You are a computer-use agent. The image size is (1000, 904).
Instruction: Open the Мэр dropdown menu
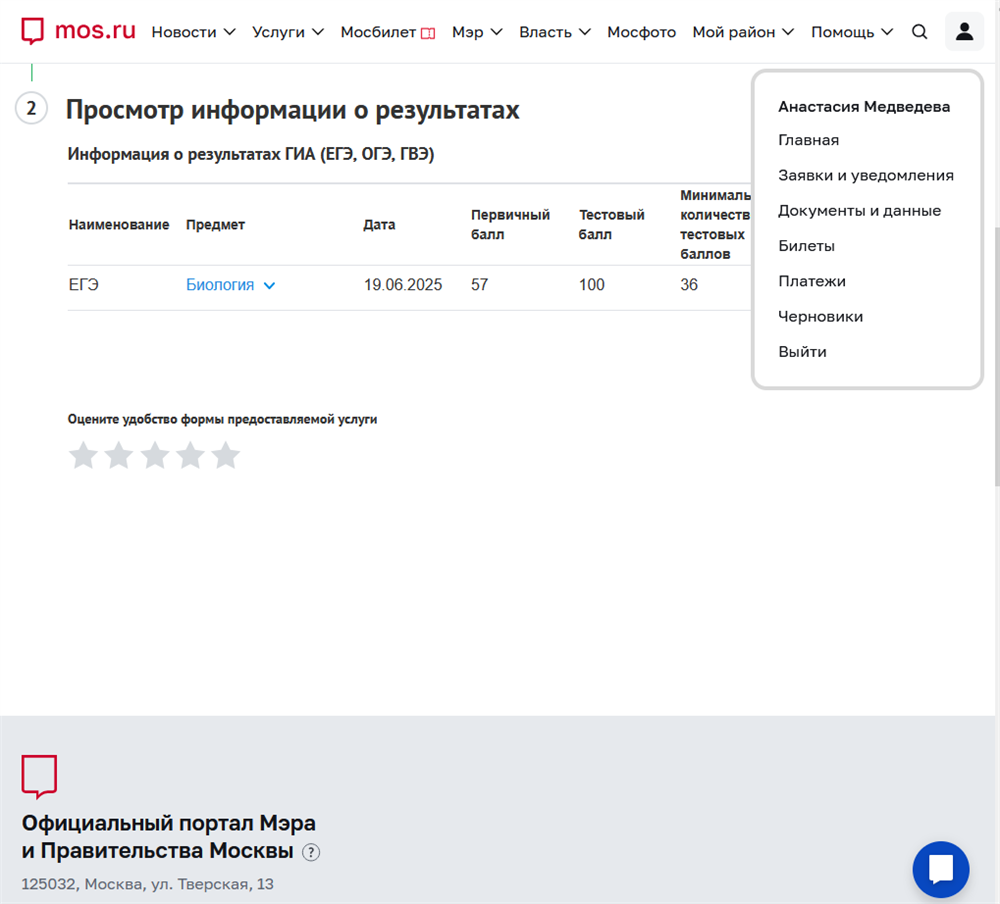click(477, 32)
